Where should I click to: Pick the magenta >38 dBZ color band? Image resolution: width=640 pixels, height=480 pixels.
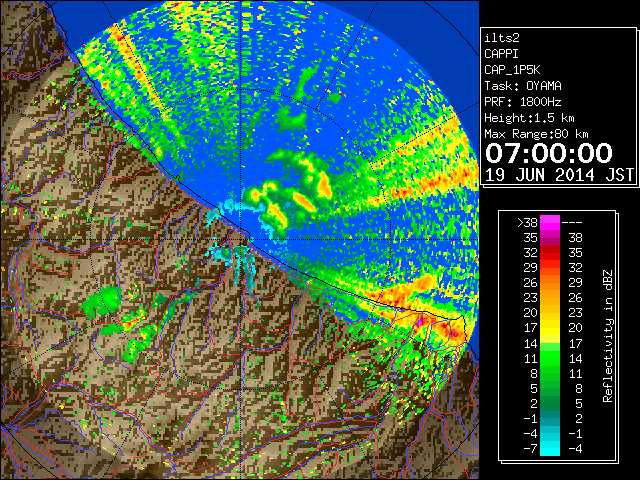(550, 222)
